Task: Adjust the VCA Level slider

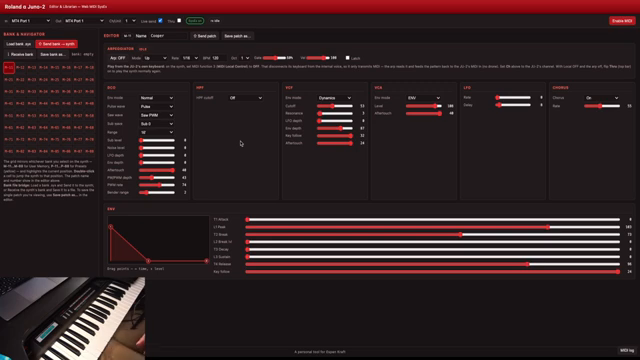Action: 424,106
